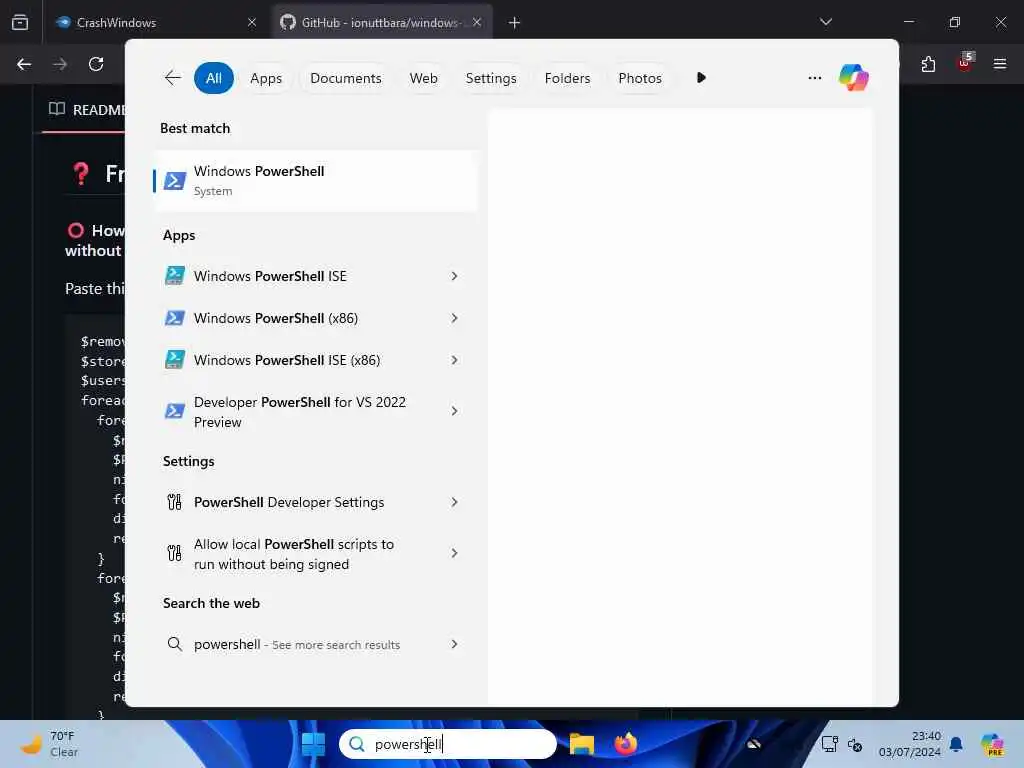Open notifications bell in taskbar

click(956, 744)
